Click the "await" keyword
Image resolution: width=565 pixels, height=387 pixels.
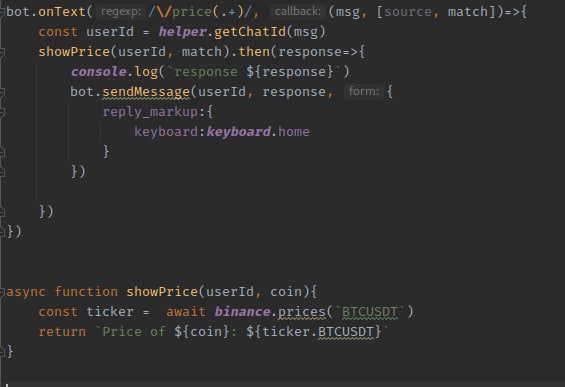point(186,312)
